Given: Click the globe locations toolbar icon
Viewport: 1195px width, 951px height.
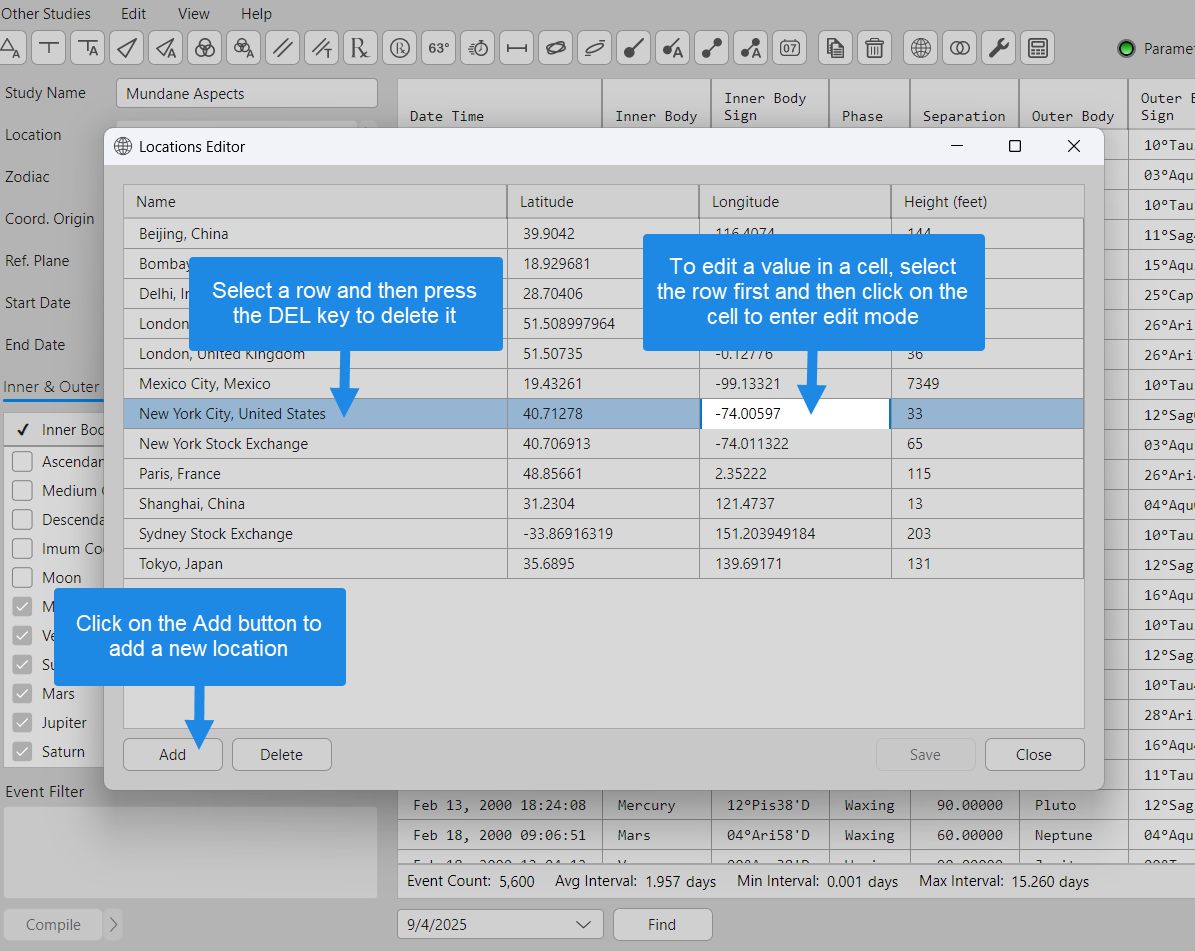Looking at the screenshot, I should click(x=920, y=47).
